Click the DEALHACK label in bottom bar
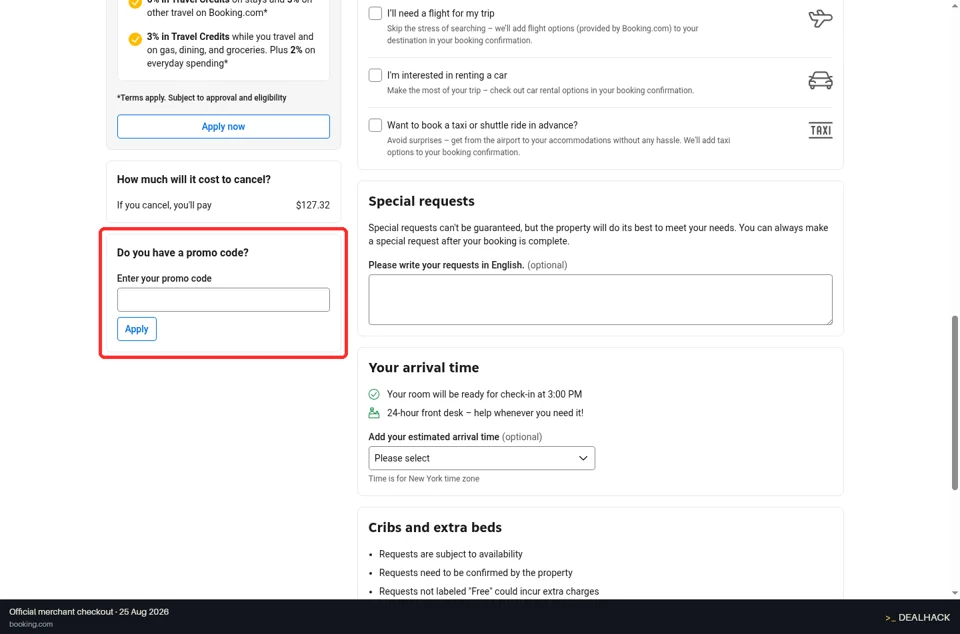The image size is (960, 634). coord(924,617)
